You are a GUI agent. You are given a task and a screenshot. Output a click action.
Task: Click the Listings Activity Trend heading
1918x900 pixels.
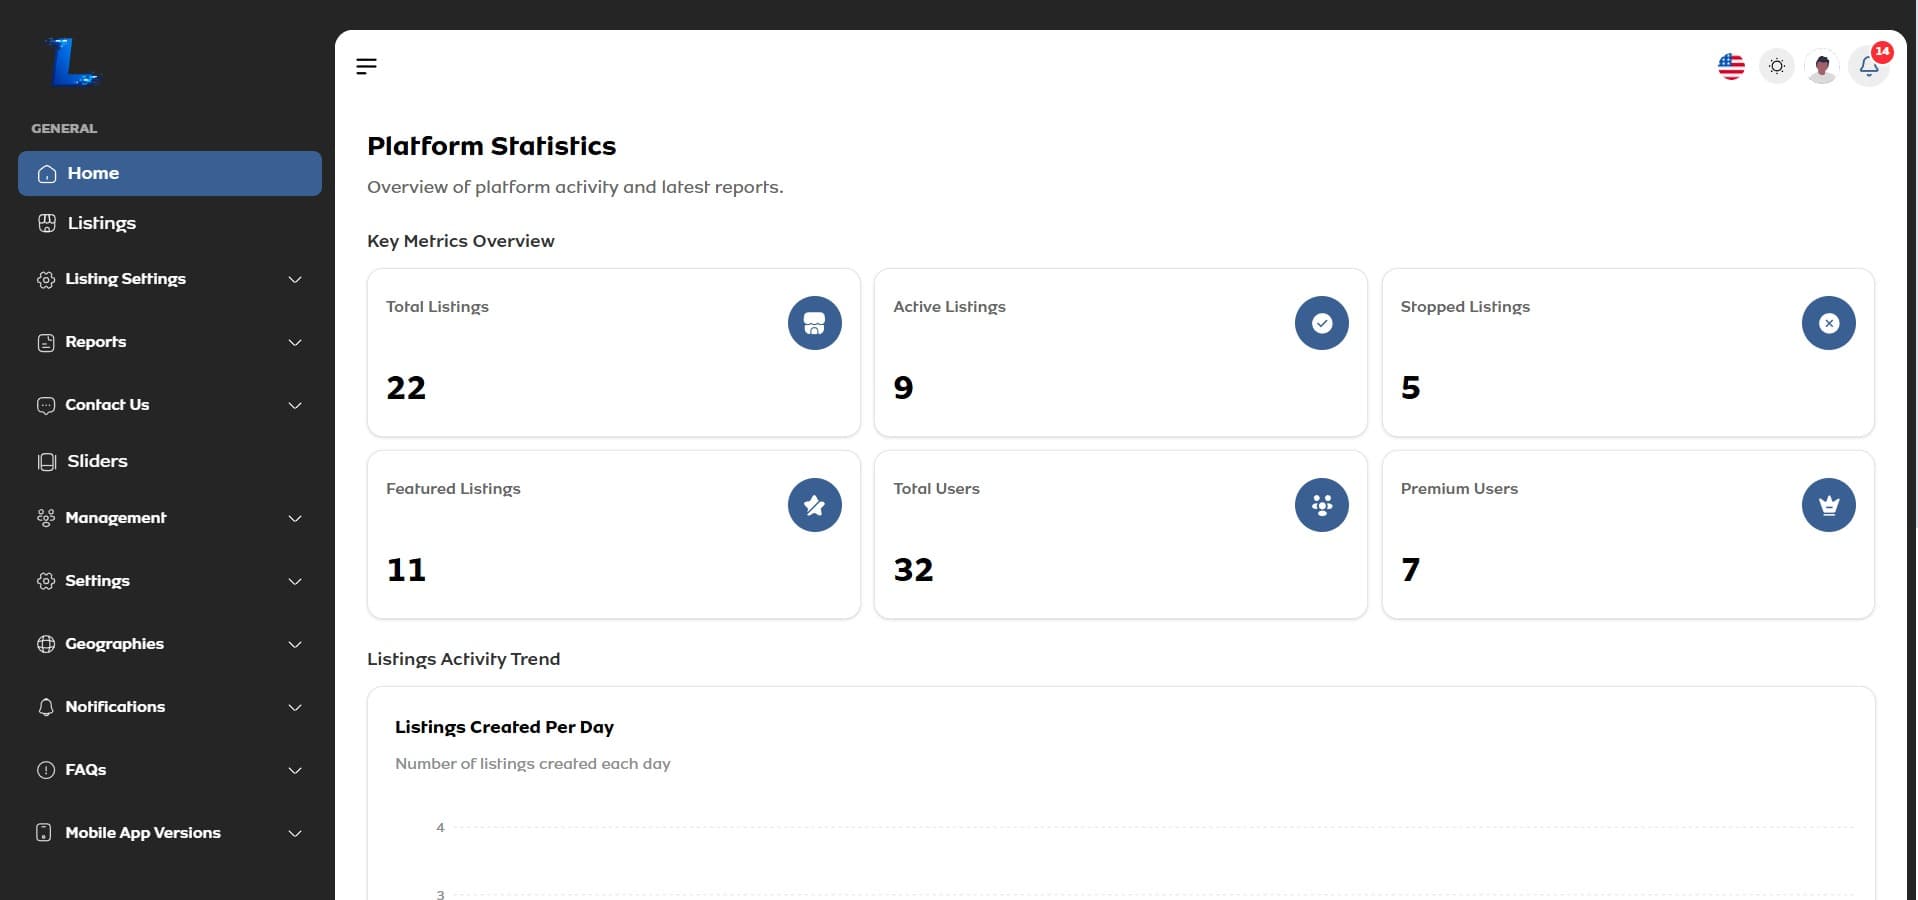(x=463, y=659)
